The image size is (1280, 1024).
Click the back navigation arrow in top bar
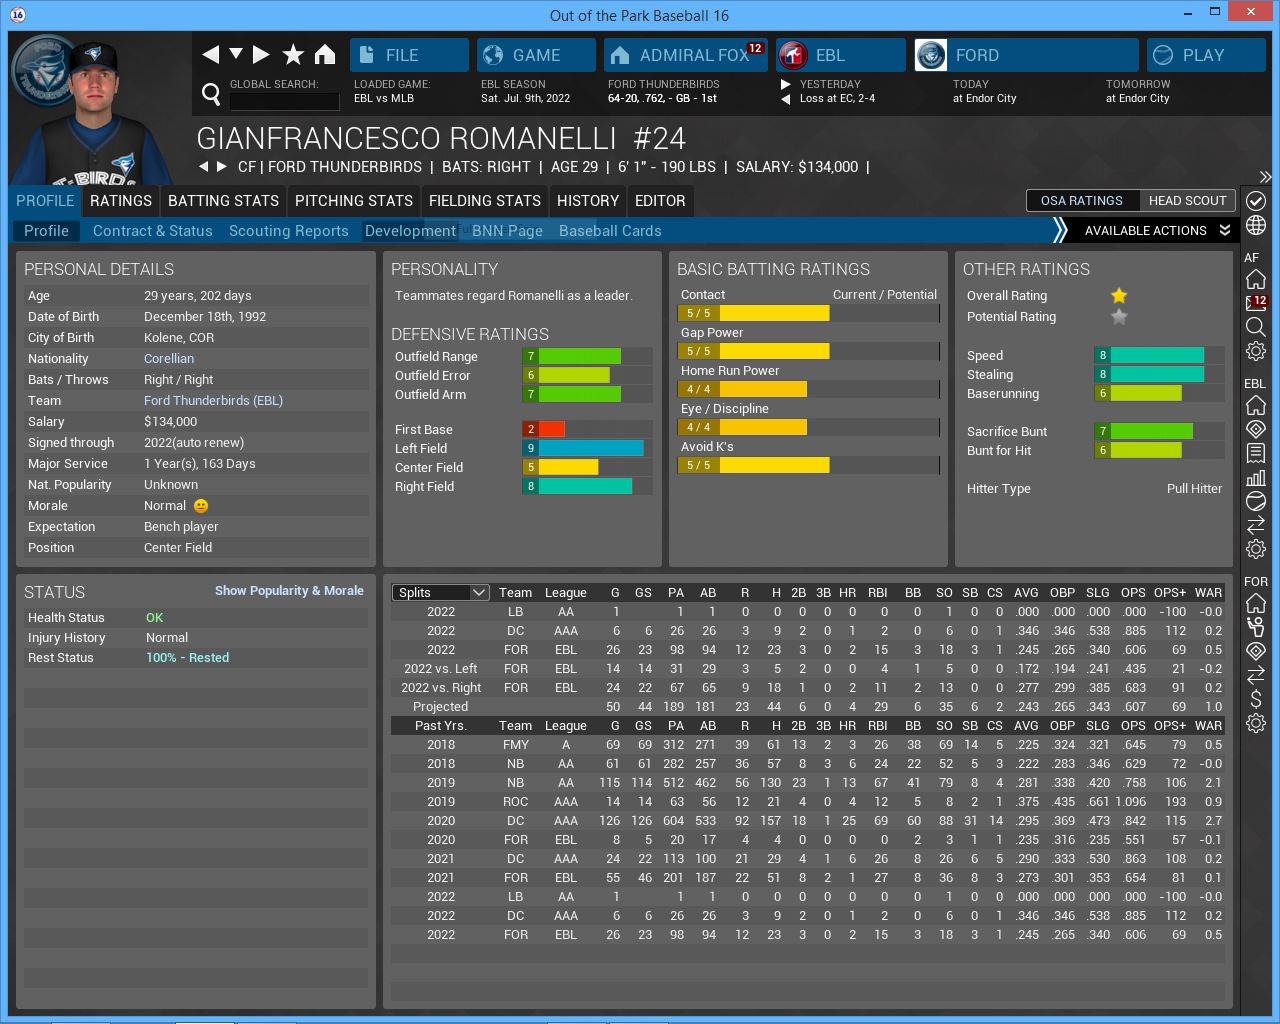coord(210,55)
